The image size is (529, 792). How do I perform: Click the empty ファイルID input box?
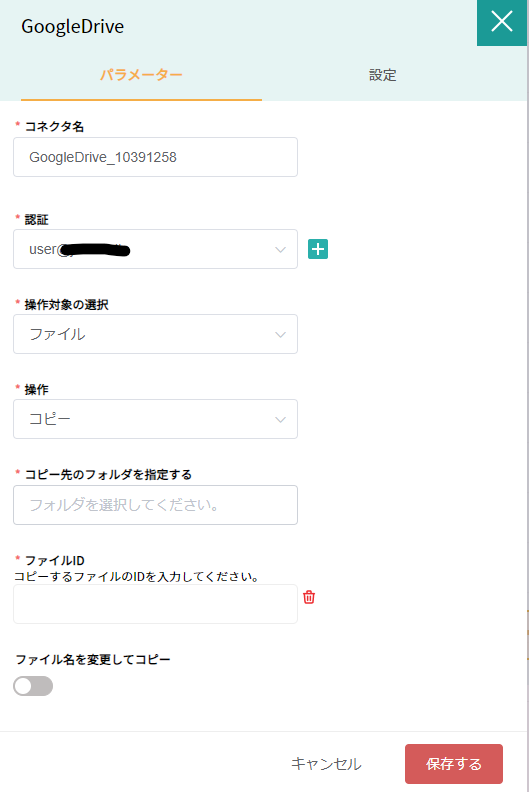click(155, 604)
